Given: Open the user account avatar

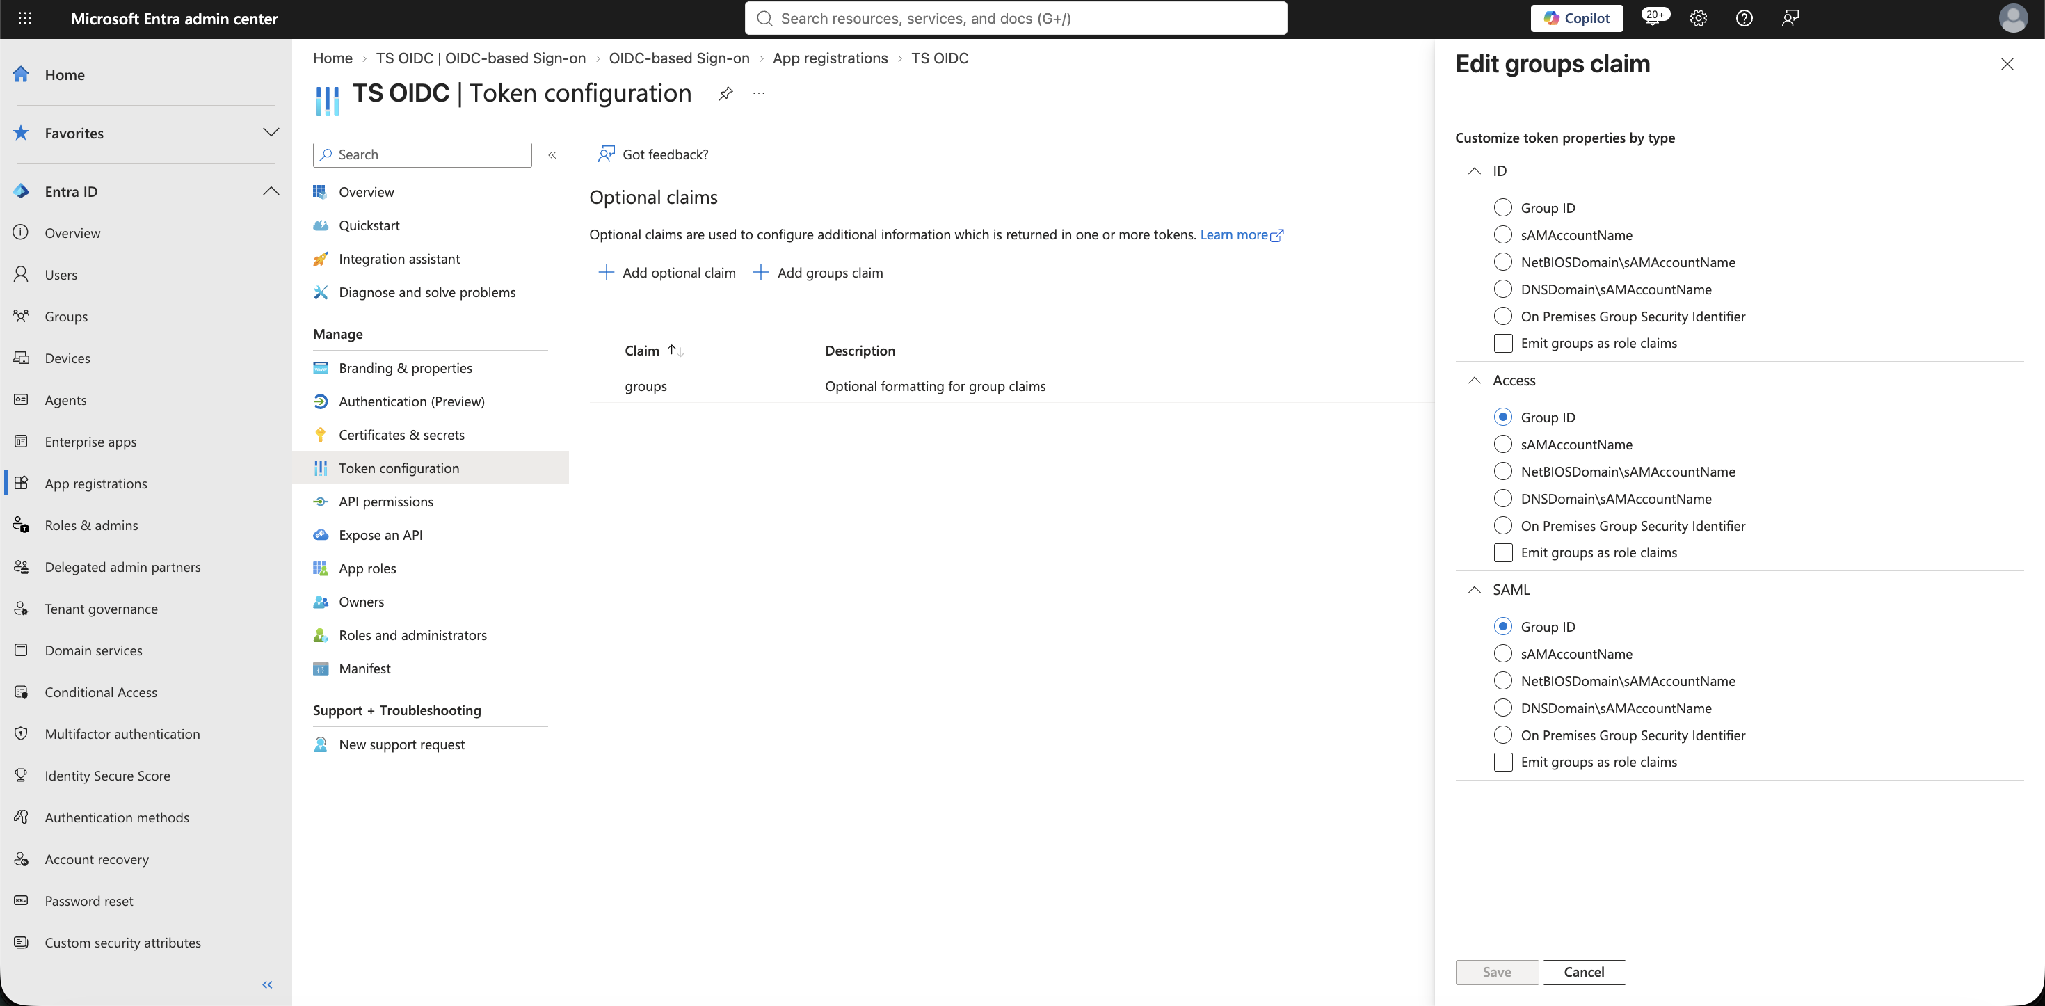Looking at the screenshot, I should 2012,18.
